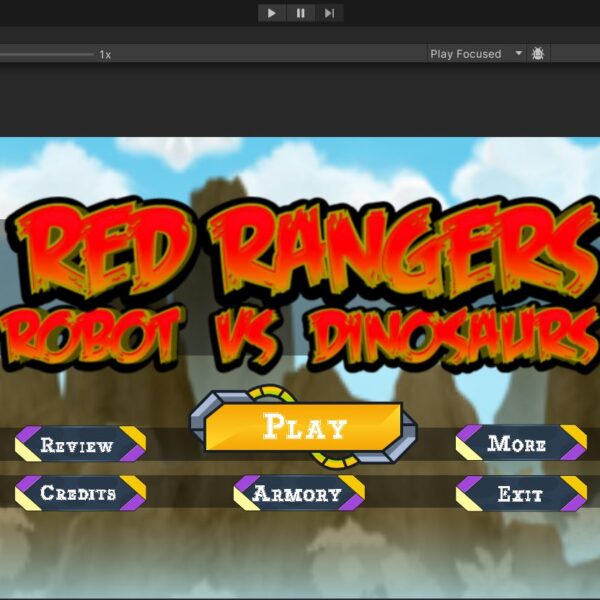This screenshot has height=600, width=600.
Task: Click the purple corner of the Exit button
Action: (x=574, y=504)
